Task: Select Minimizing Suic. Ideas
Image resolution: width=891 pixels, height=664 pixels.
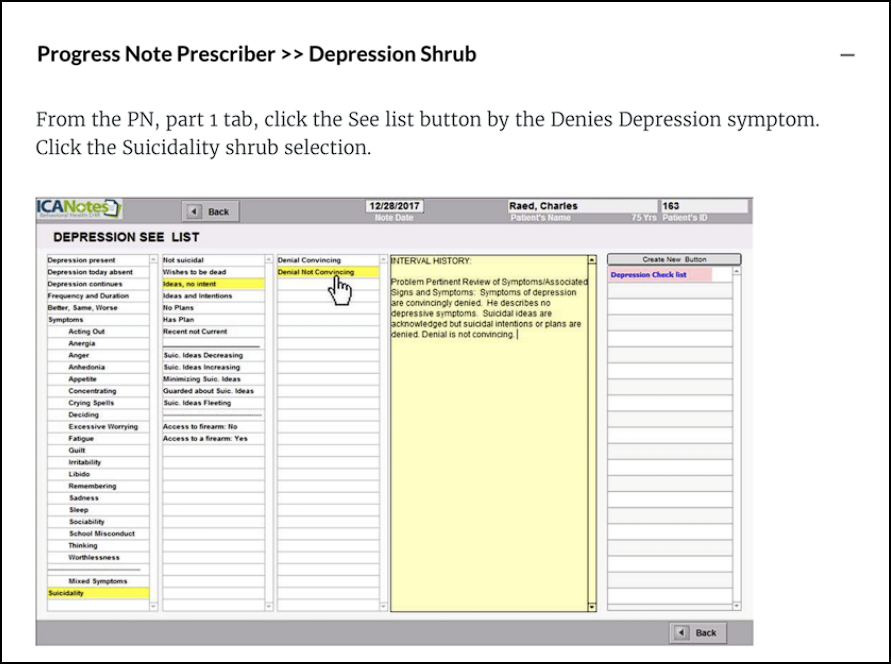Action: click(x=214, y=379)
